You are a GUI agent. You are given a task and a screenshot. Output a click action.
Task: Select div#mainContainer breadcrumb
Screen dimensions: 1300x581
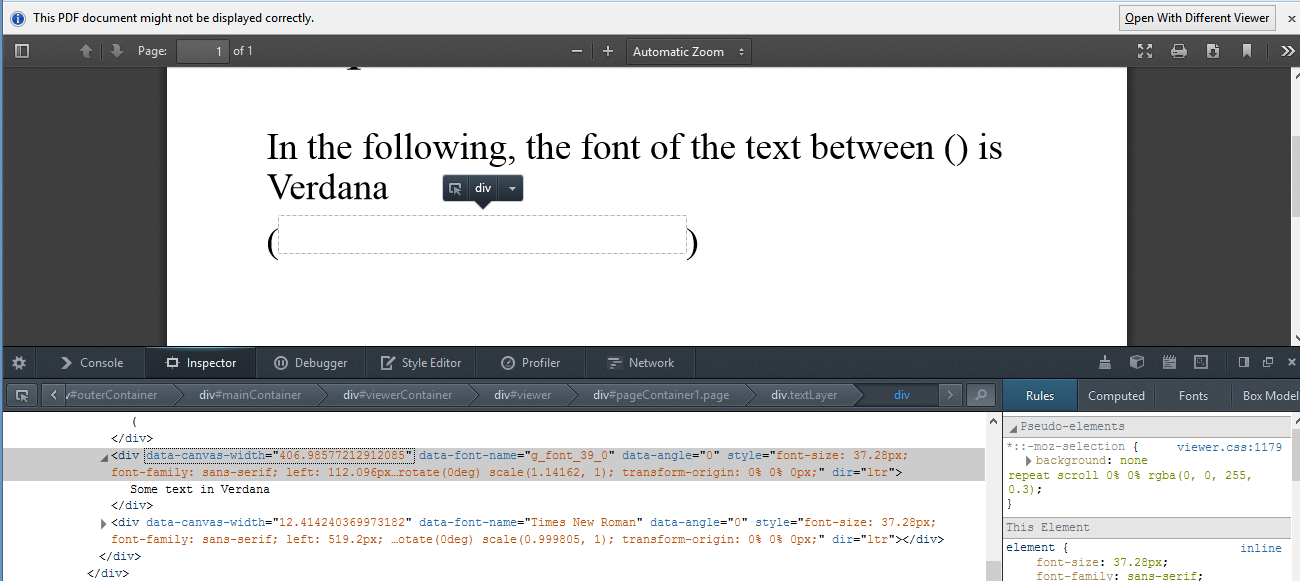250,395
